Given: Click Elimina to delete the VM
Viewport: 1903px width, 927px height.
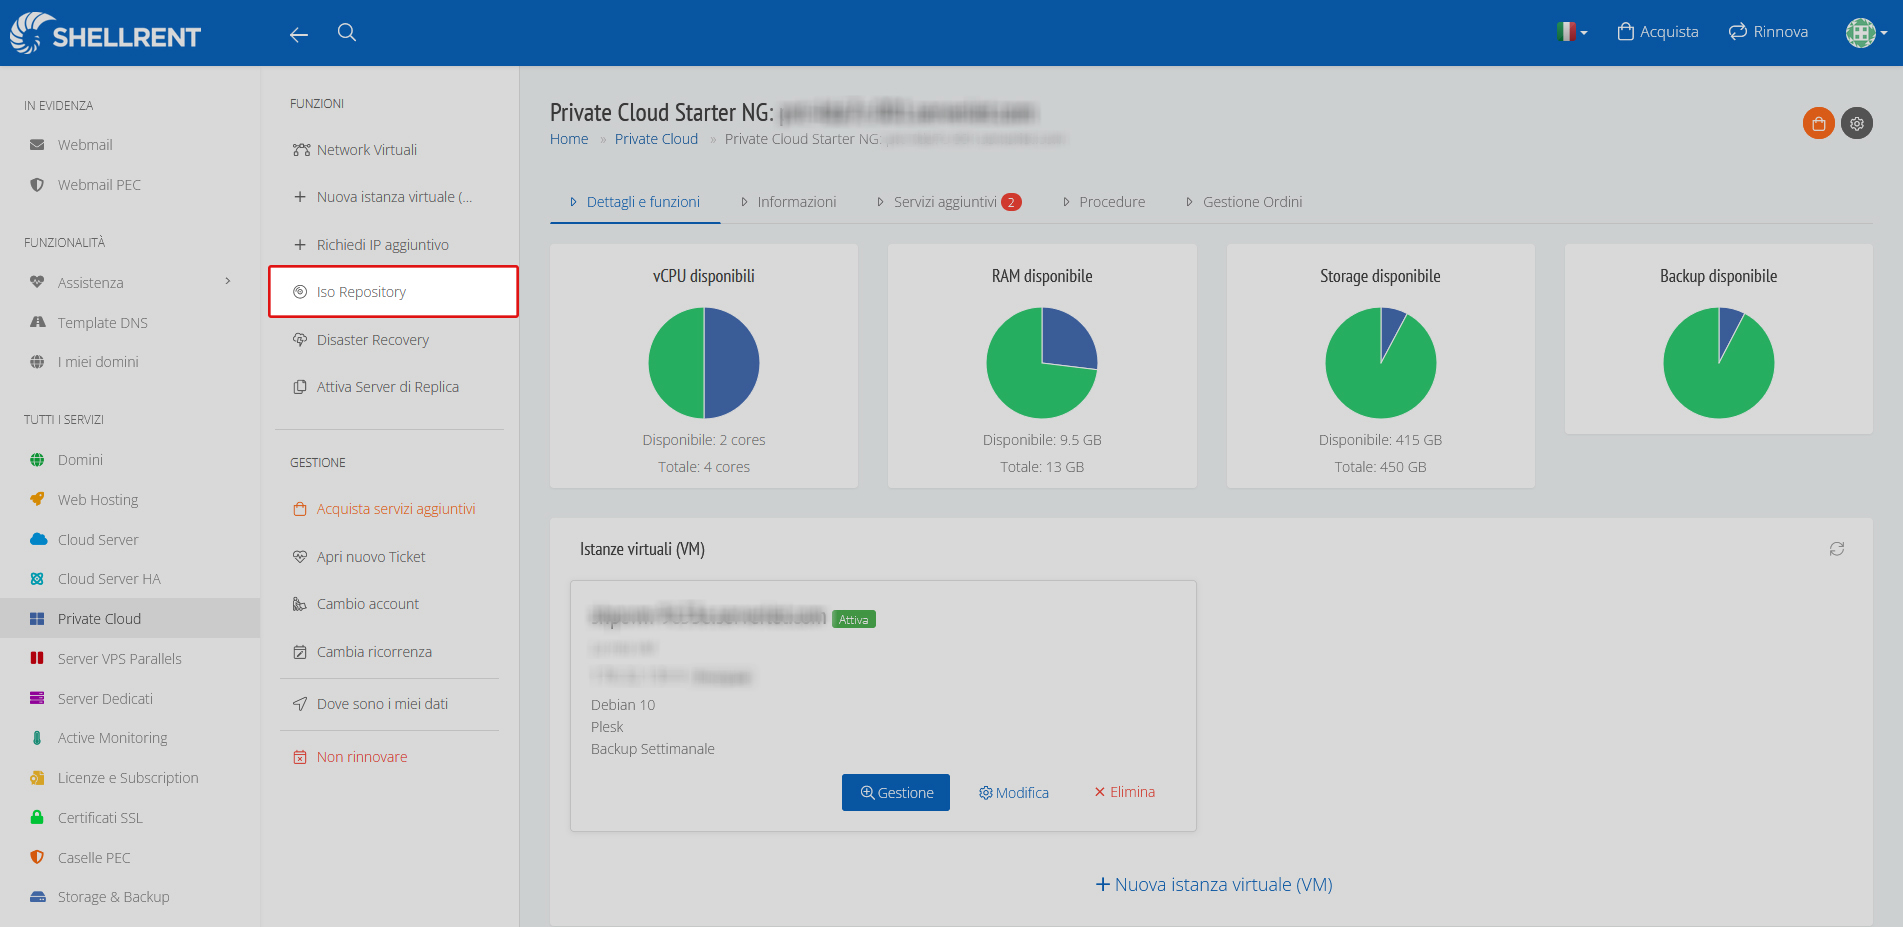Looking at the screenshot, I should (x=1125, y=792).
